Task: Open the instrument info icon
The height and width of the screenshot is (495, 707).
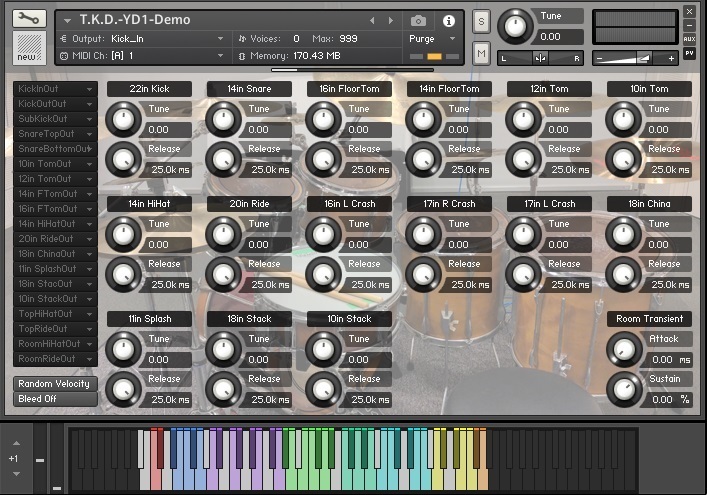Action: pyautogui.click(x=448, y=21)
